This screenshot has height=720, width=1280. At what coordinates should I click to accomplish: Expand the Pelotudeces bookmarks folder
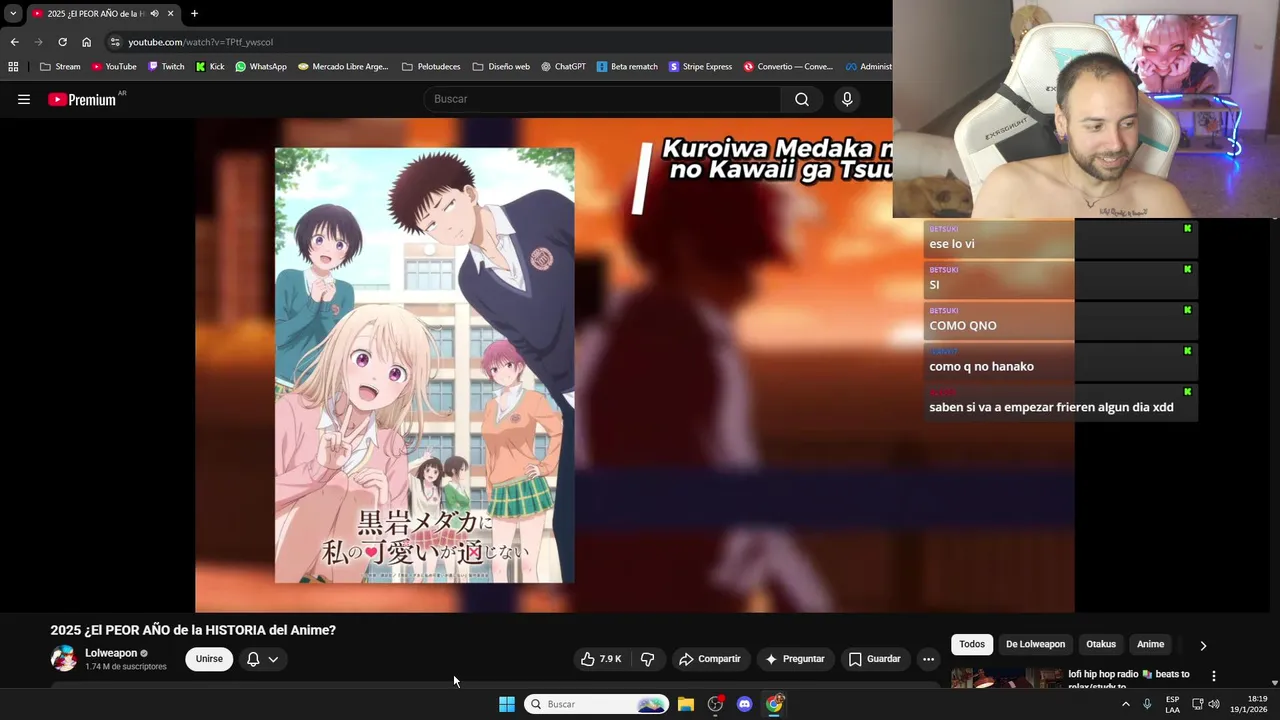431,67
